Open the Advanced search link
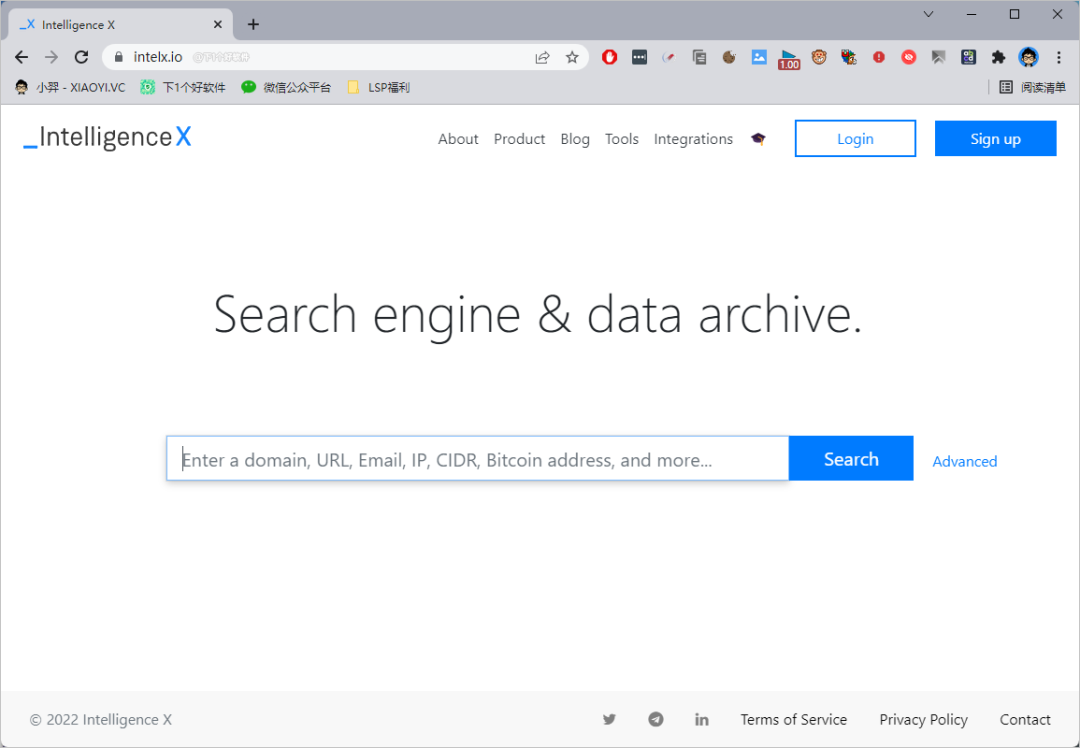Viewport: 1080px width, 748px height. coord(964,461)
